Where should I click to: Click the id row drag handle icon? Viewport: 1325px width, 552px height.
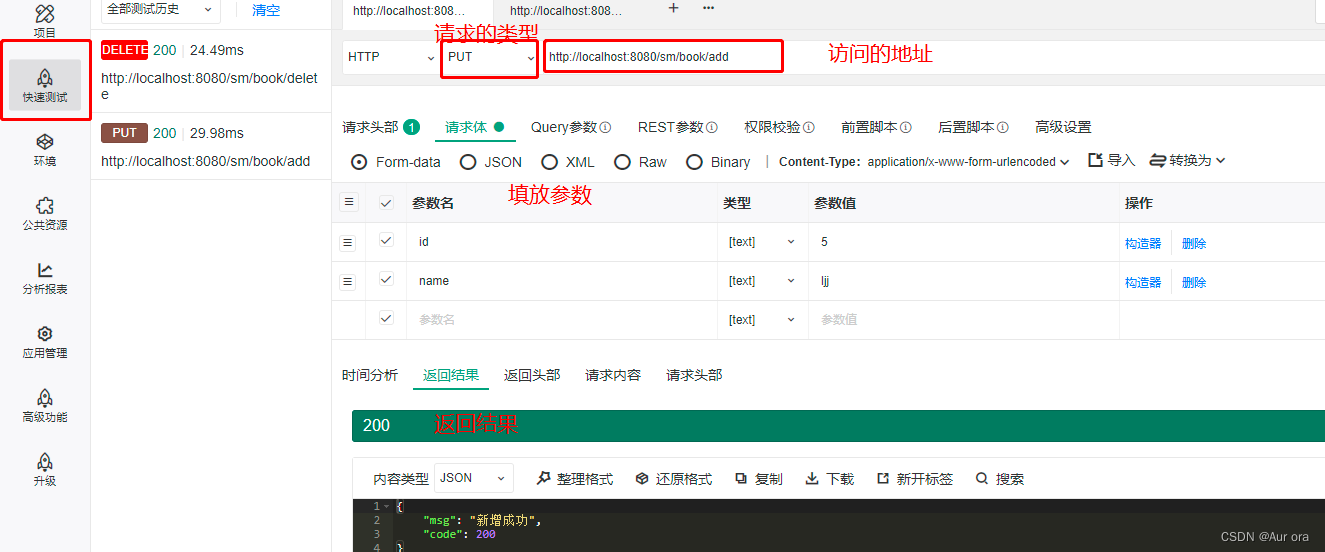(348, 242)
